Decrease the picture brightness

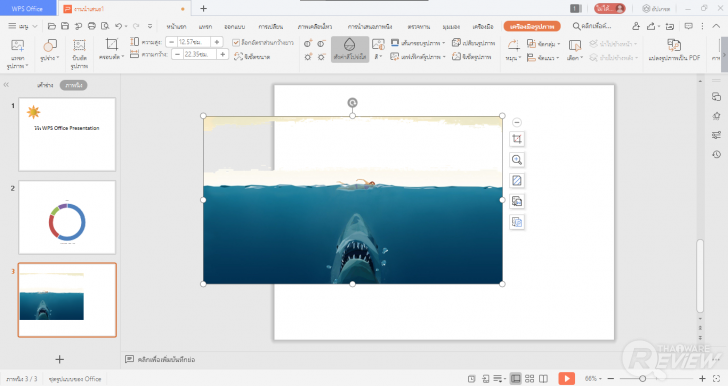321,57
